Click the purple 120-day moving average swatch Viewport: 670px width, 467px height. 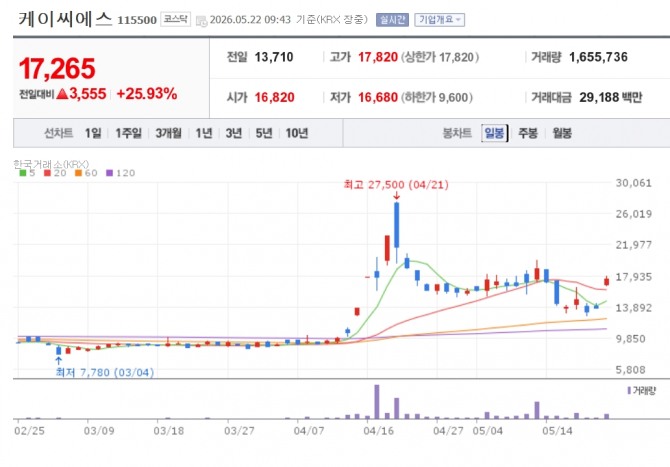109,173
